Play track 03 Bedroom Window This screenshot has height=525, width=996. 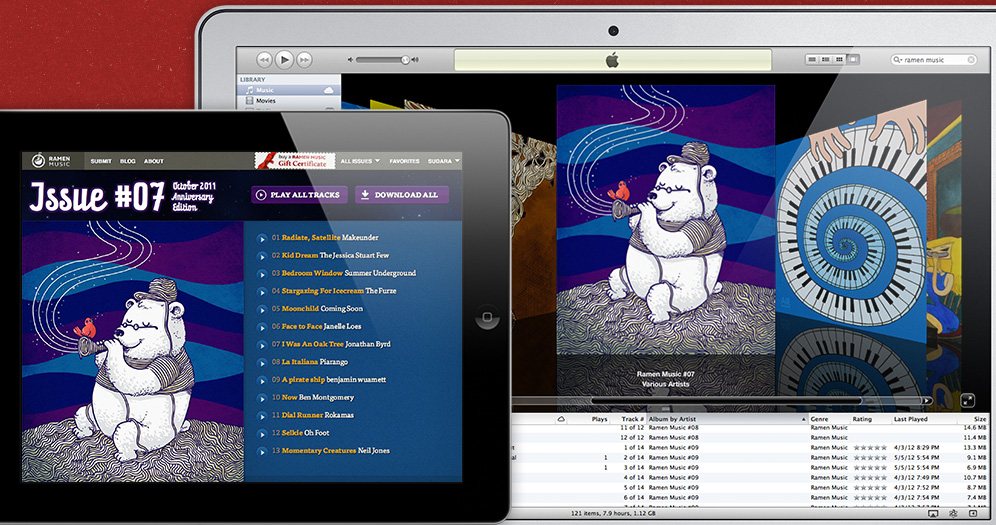[x=262, y=274]
